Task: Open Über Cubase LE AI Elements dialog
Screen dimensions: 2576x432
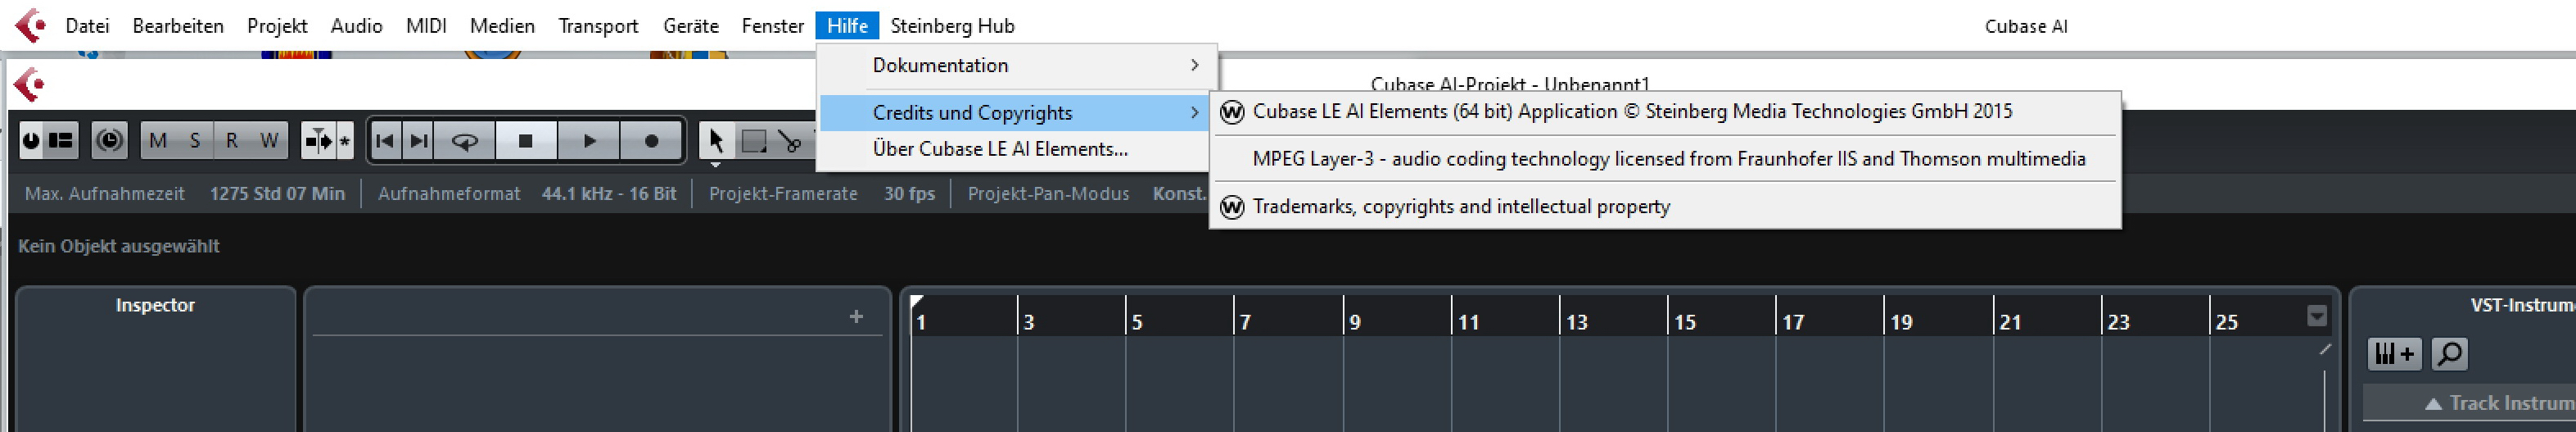Action: (x=1016, y=149)
